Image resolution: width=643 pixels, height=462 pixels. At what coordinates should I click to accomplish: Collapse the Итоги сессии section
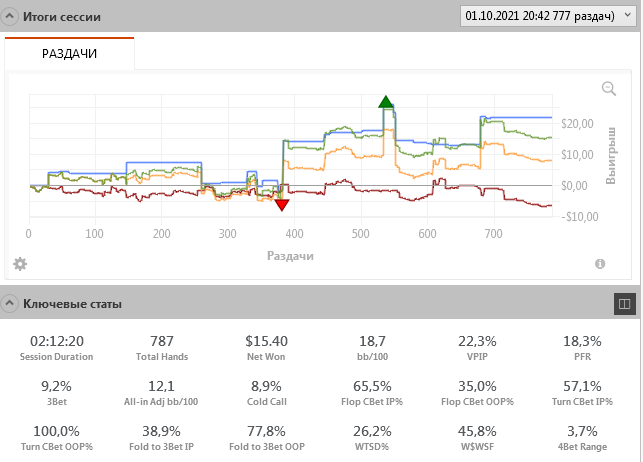pos(10,18)
